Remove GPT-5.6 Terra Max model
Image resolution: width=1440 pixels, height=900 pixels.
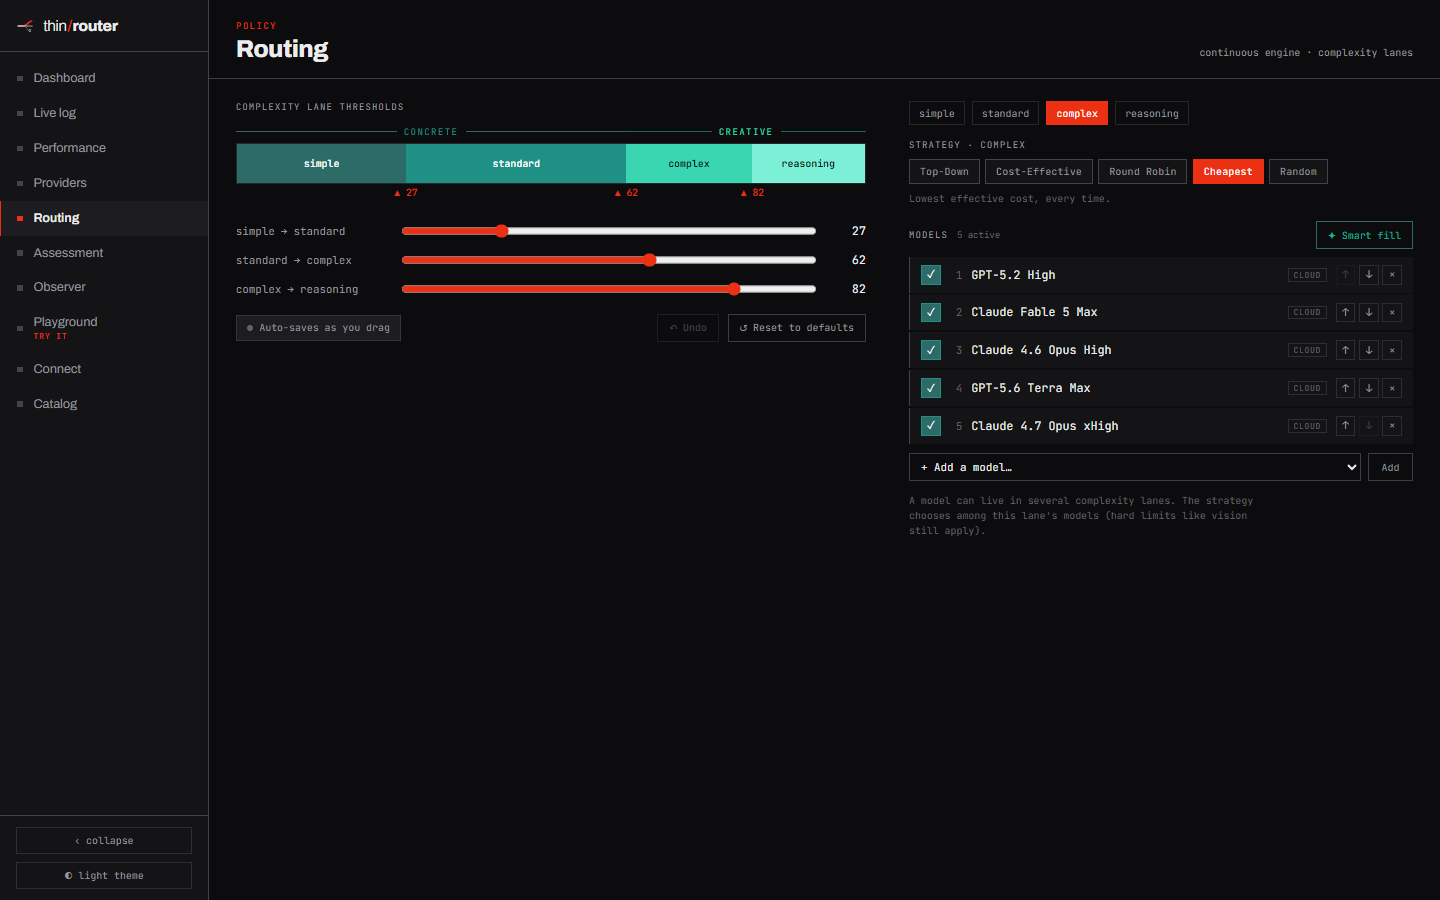1392,388
